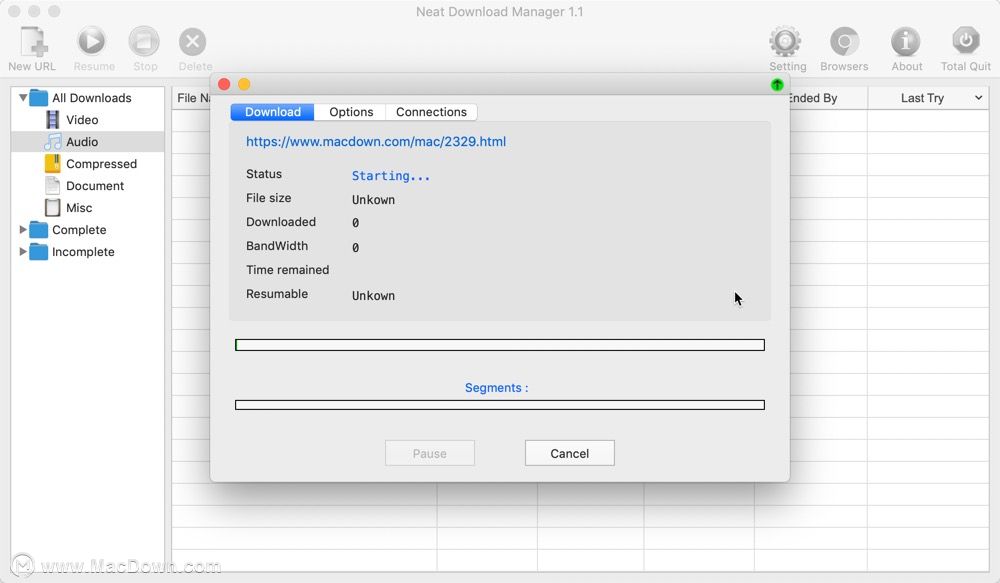Select the Misc category icon
This screenshot has width=1000, height=583.
point(53,207)
